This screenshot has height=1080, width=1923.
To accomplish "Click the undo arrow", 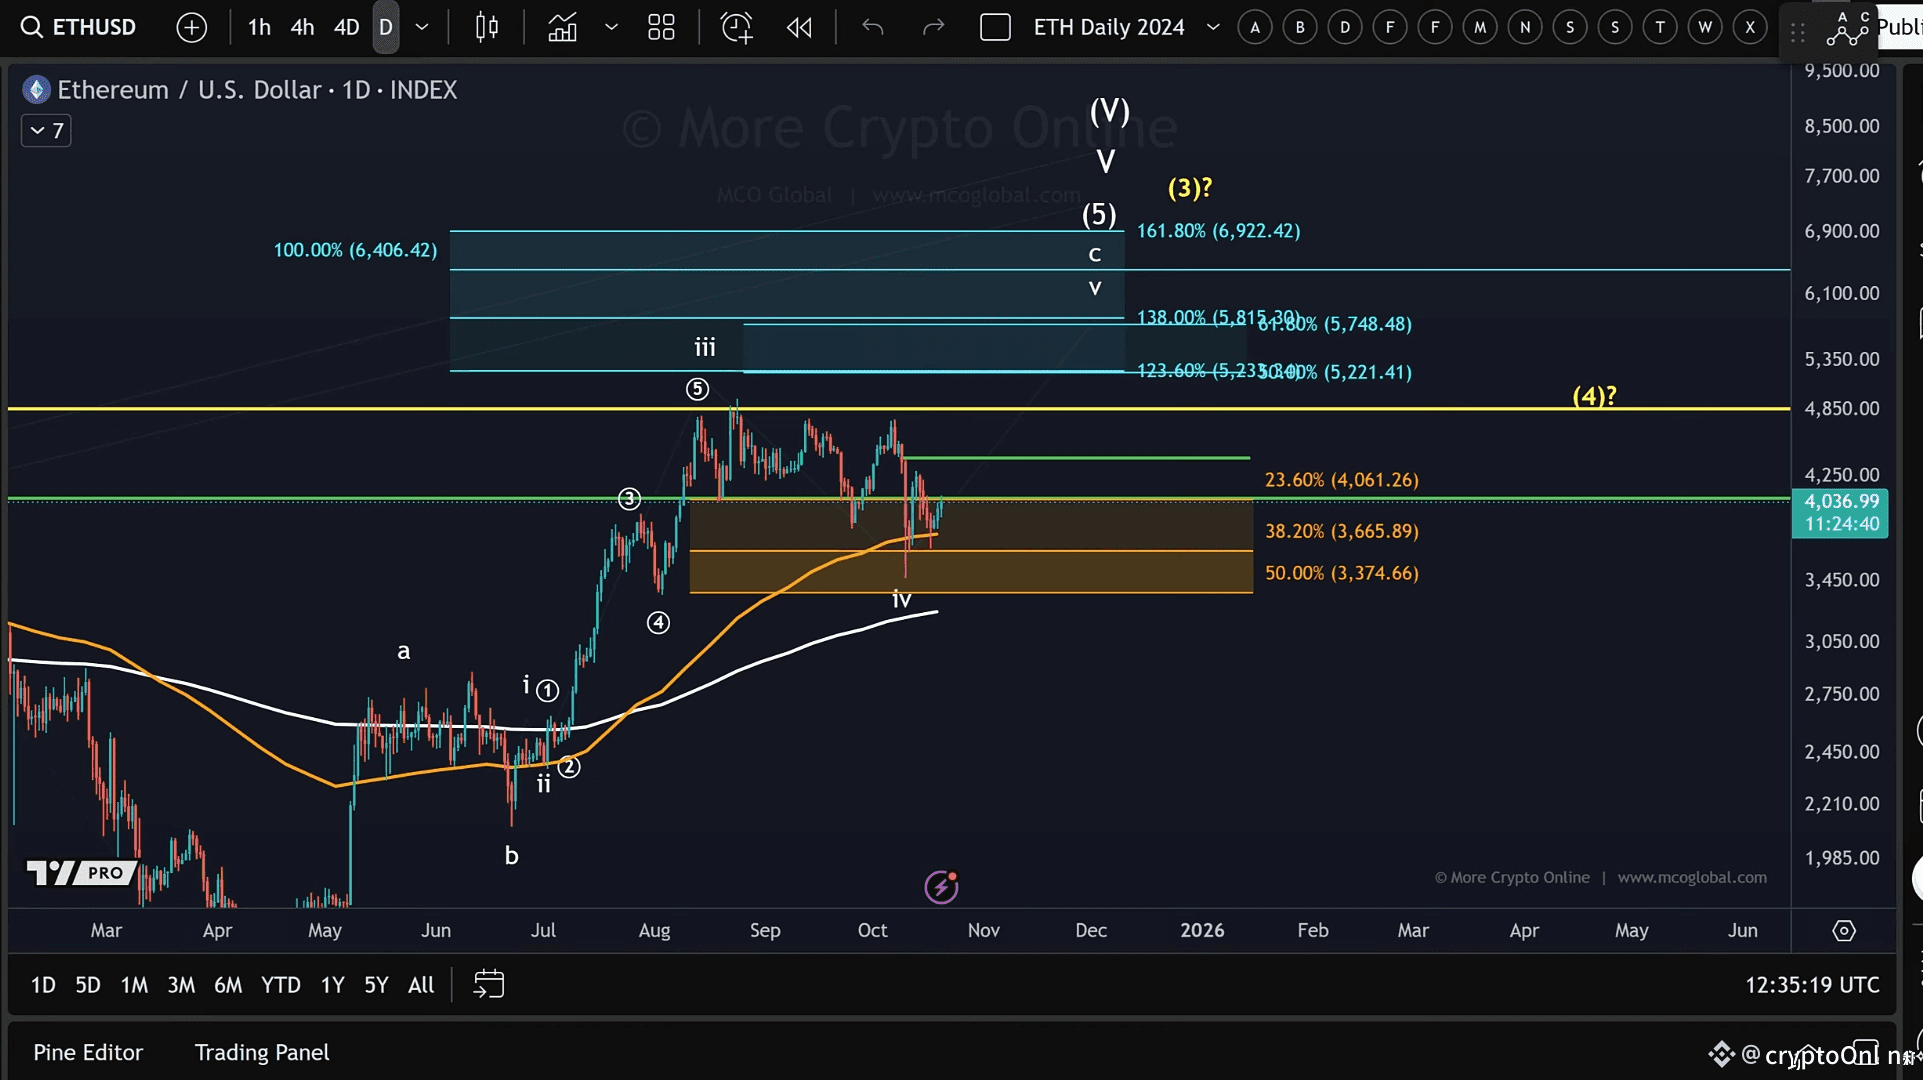I will click(873, 27).
